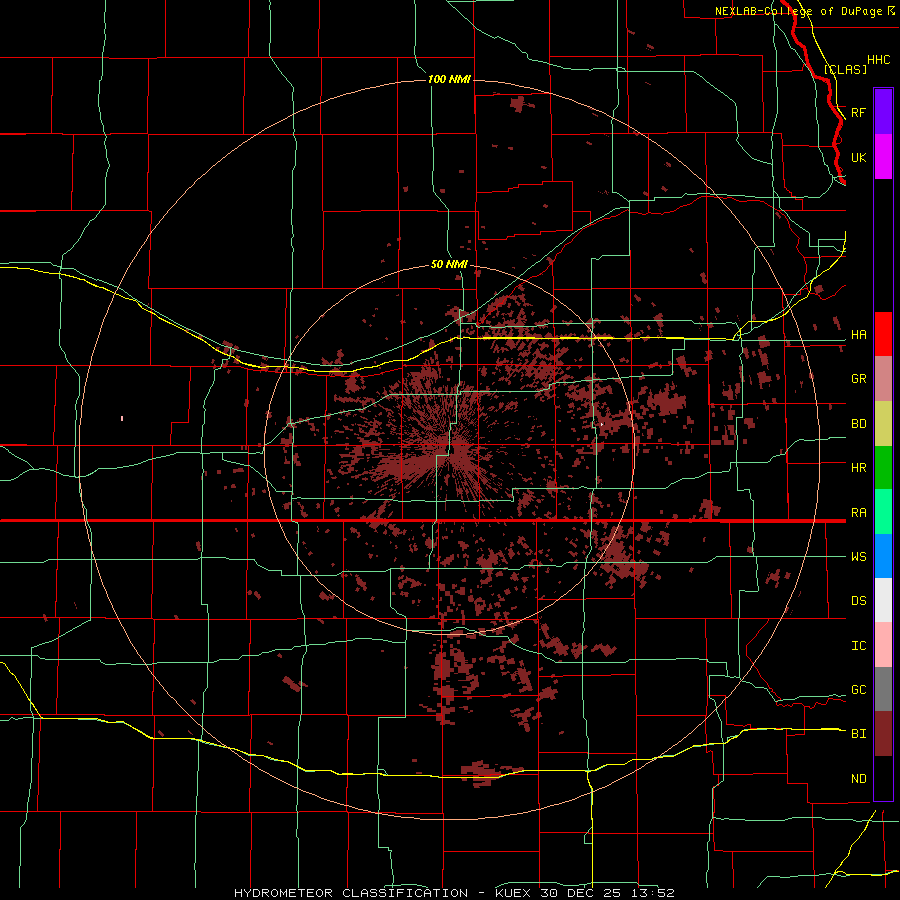Pick the aqua RA legend swatch

(883, 512)
